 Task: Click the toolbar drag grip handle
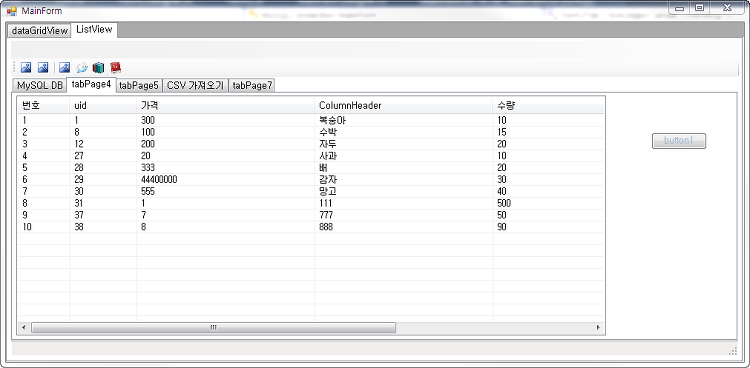(x=14, y=68)
